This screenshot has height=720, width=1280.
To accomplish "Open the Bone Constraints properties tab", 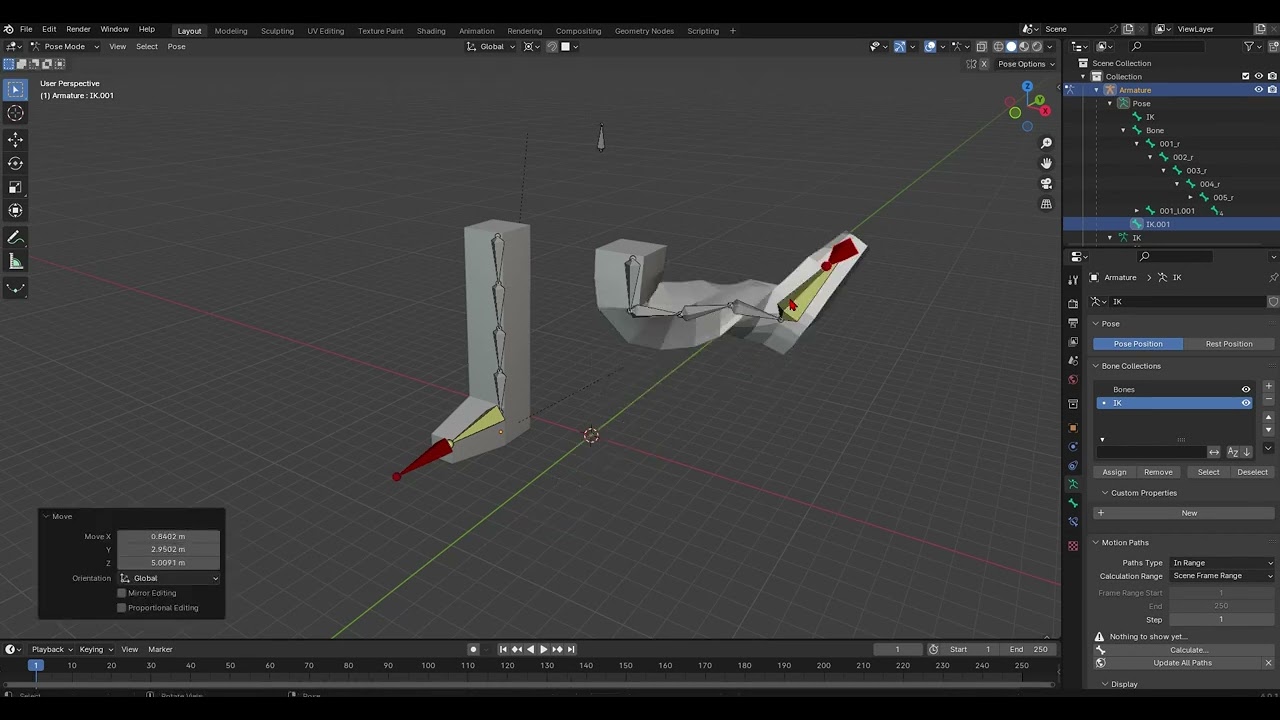I will [x=1073, y=522].
